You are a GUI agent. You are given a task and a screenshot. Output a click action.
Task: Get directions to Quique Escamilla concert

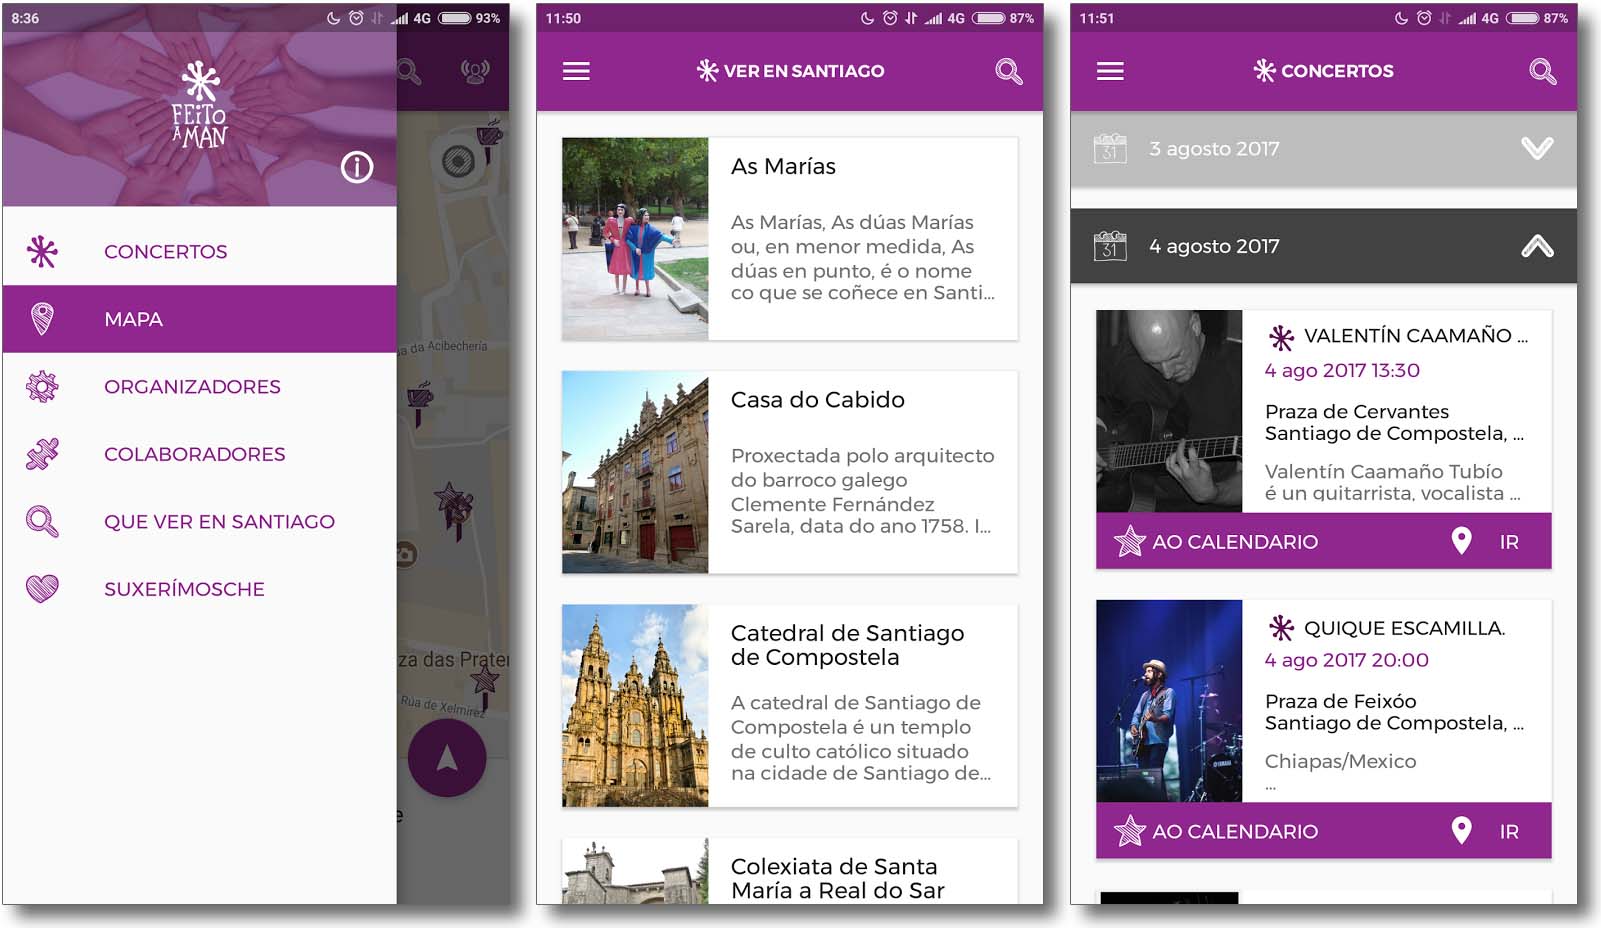pos(1487,832)
